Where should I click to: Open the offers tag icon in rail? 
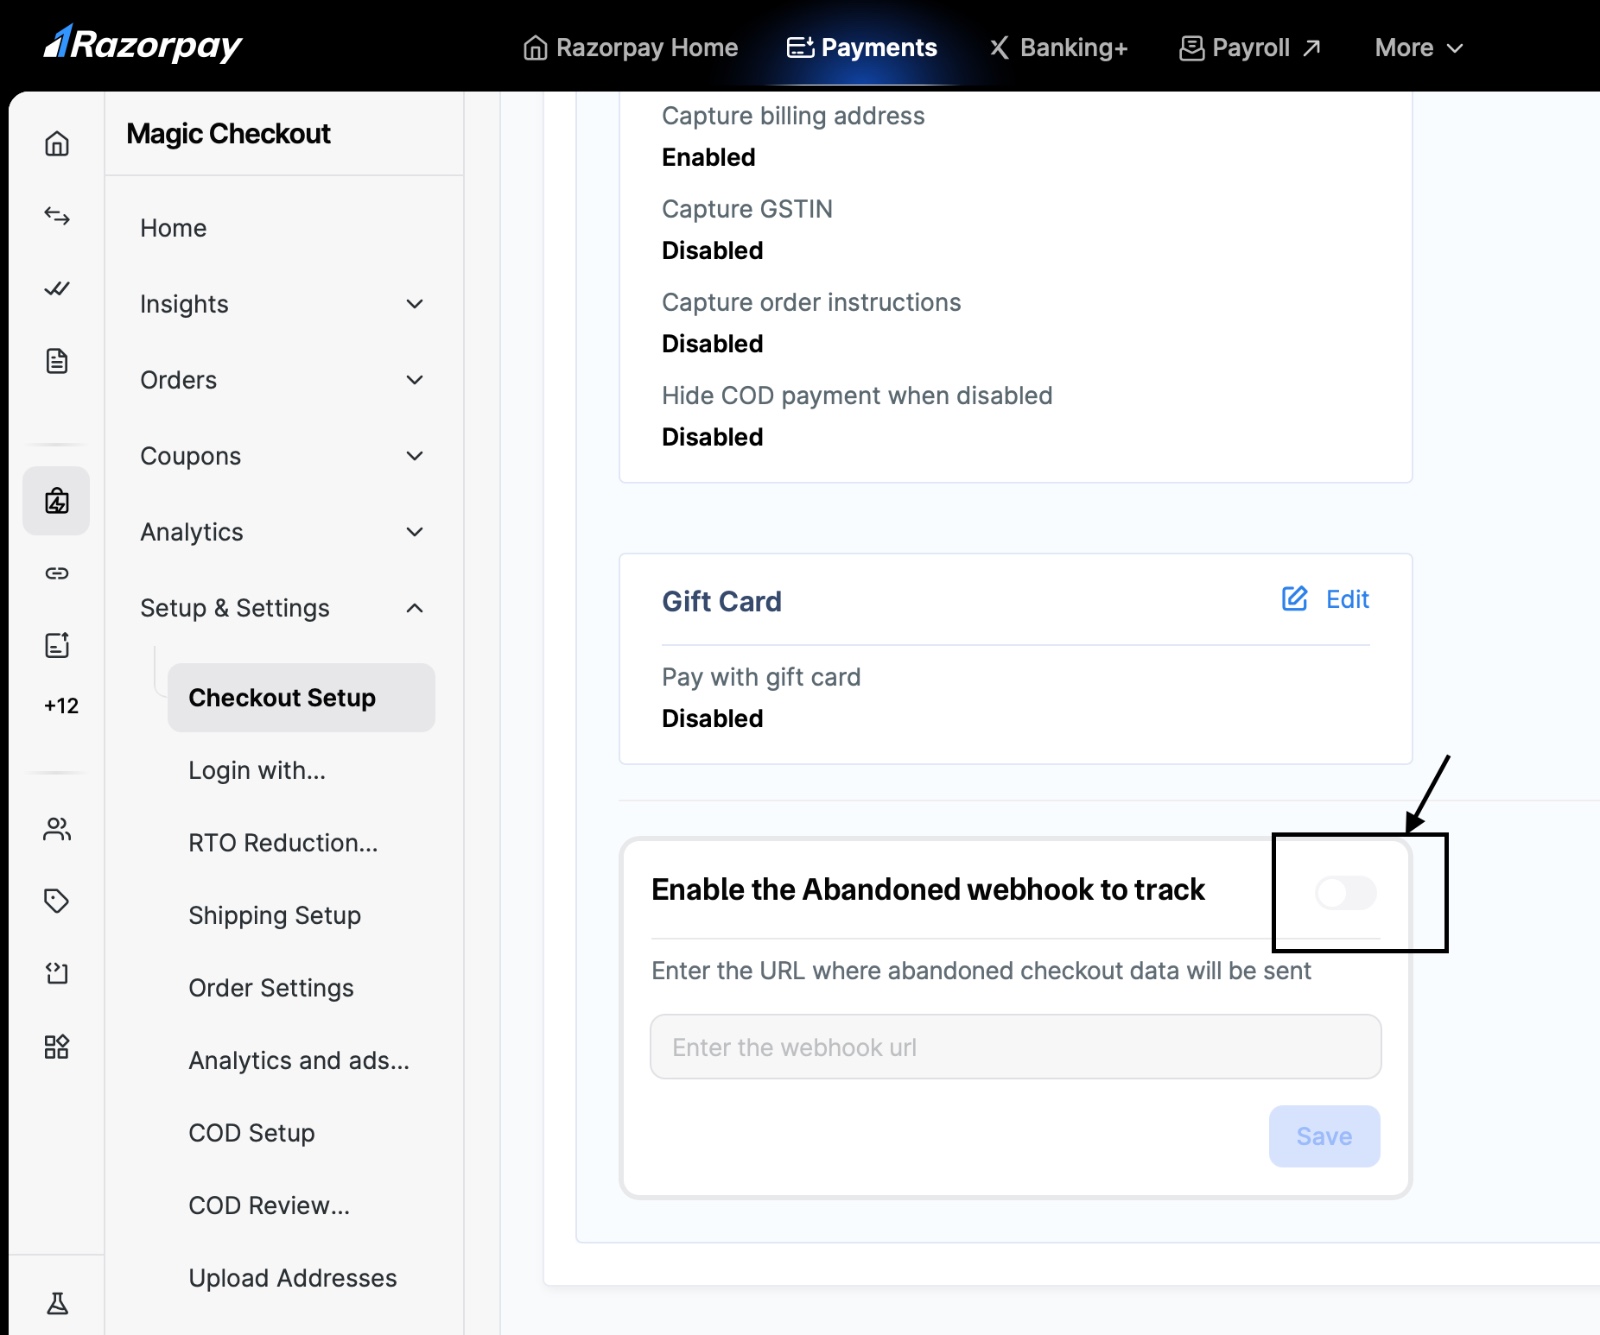click(x=57, y=901)
